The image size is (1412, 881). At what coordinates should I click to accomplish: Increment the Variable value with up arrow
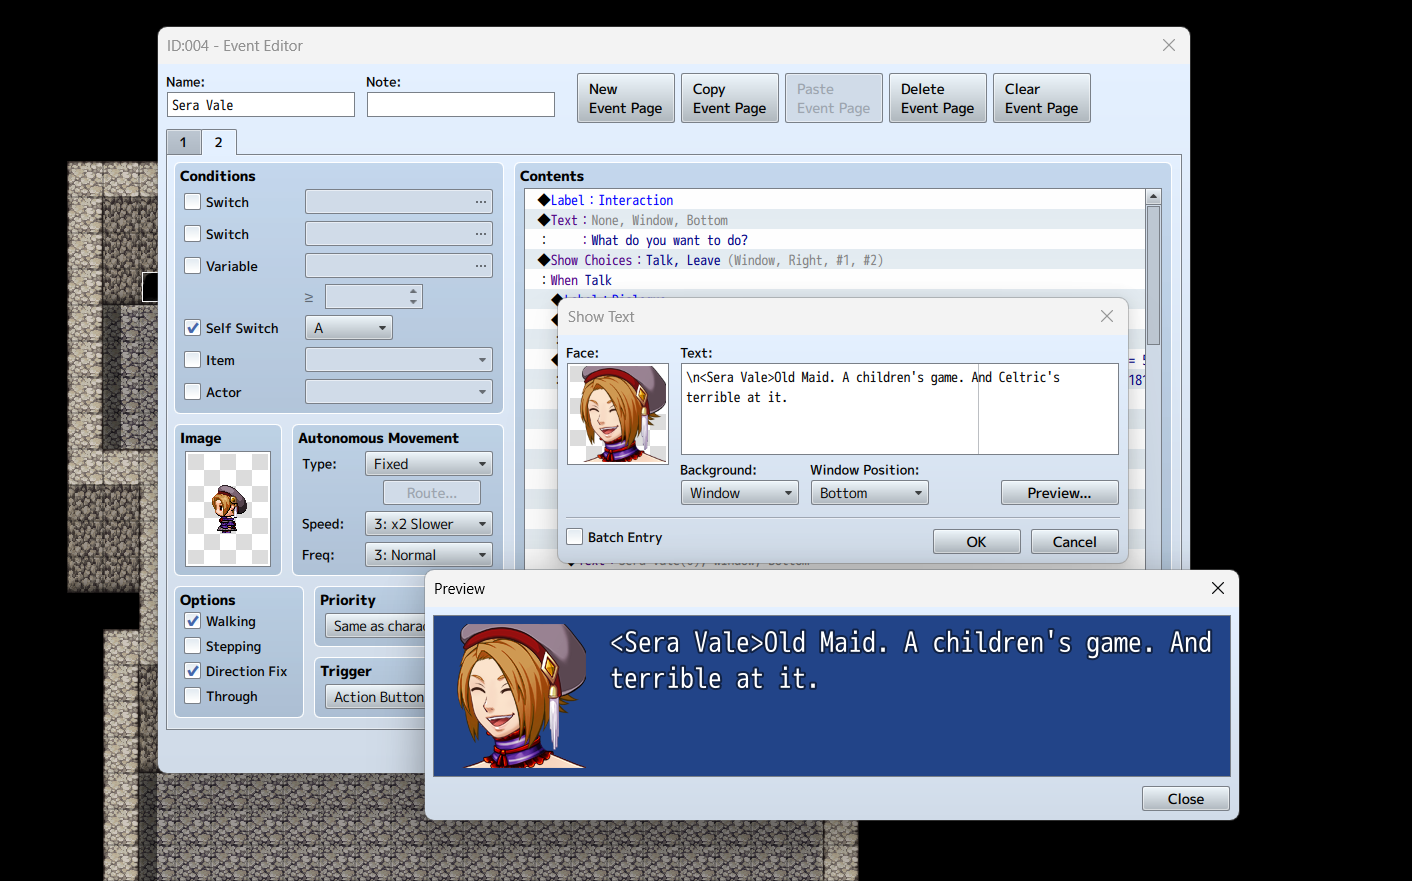[x=413, y=291]
